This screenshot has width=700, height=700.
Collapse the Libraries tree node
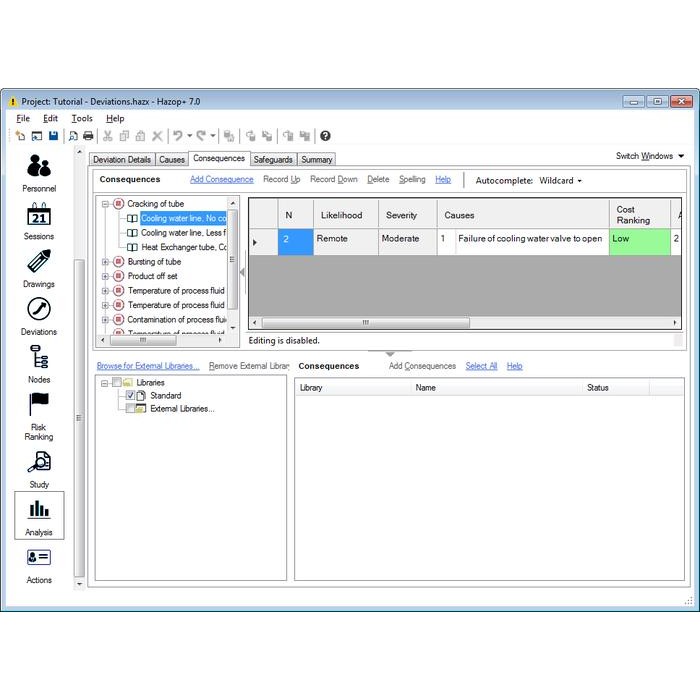104,383
